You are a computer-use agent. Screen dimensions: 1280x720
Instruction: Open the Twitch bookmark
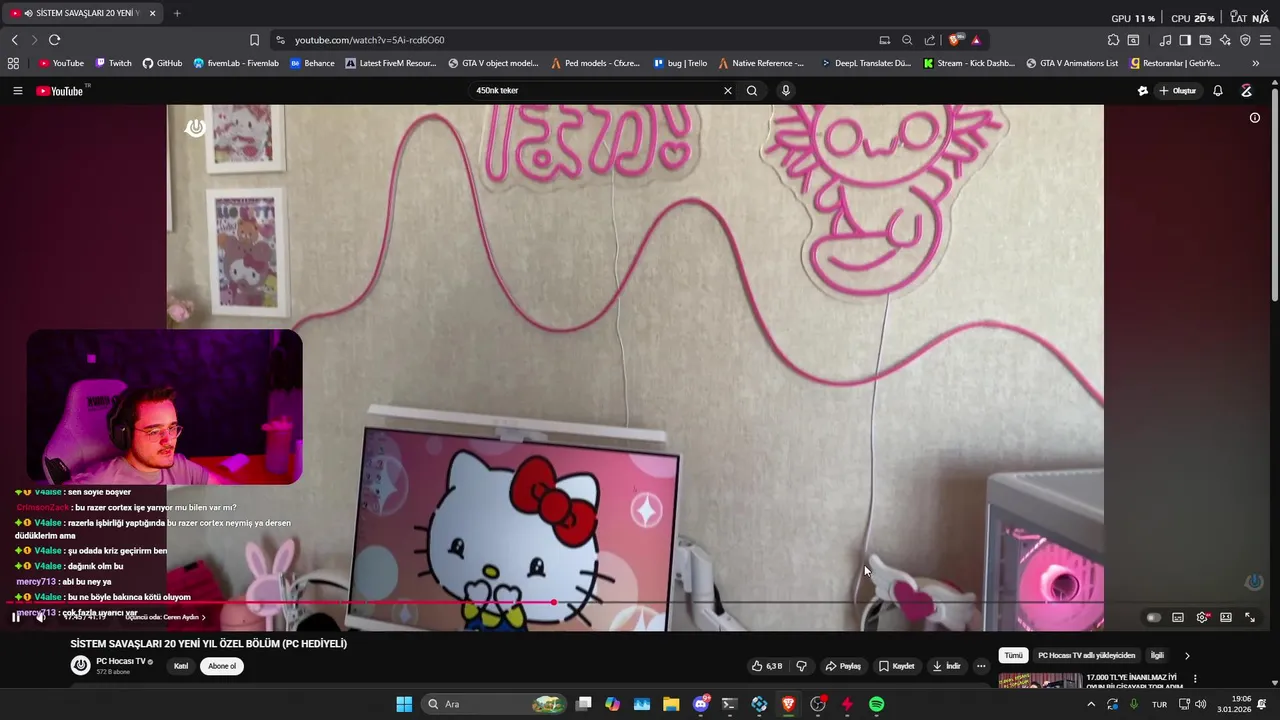113,63
